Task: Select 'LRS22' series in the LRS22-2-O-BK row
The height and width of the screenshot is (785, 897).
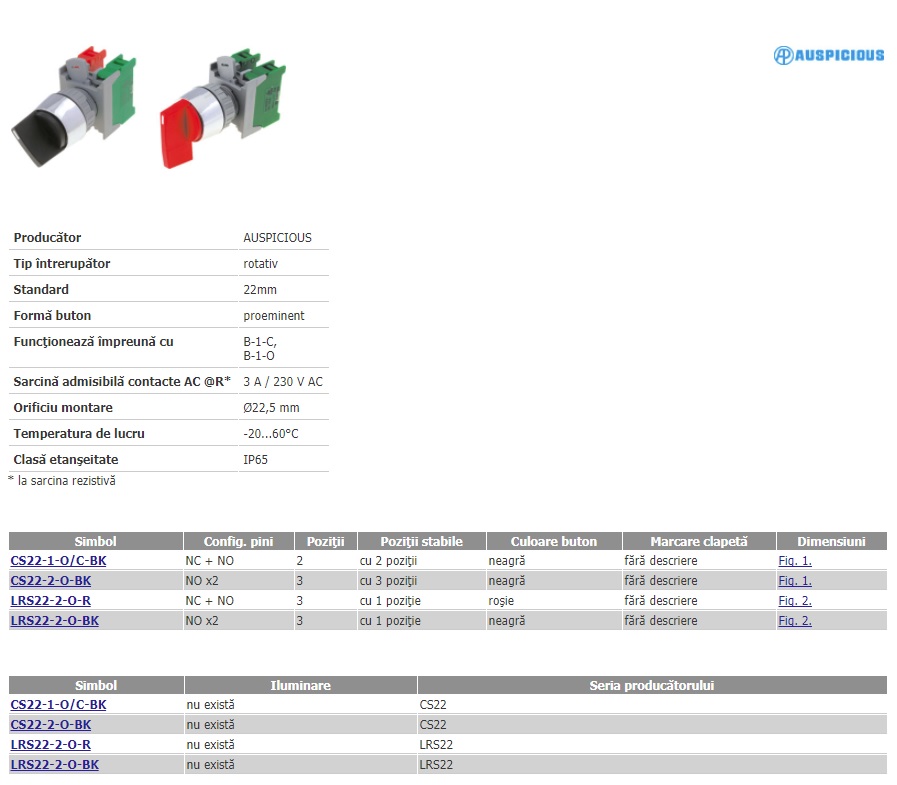Action: [436, 765]
